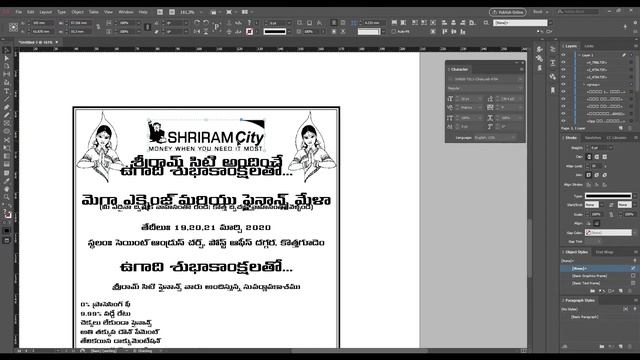Click the no text wrap icon

[334, 23]
